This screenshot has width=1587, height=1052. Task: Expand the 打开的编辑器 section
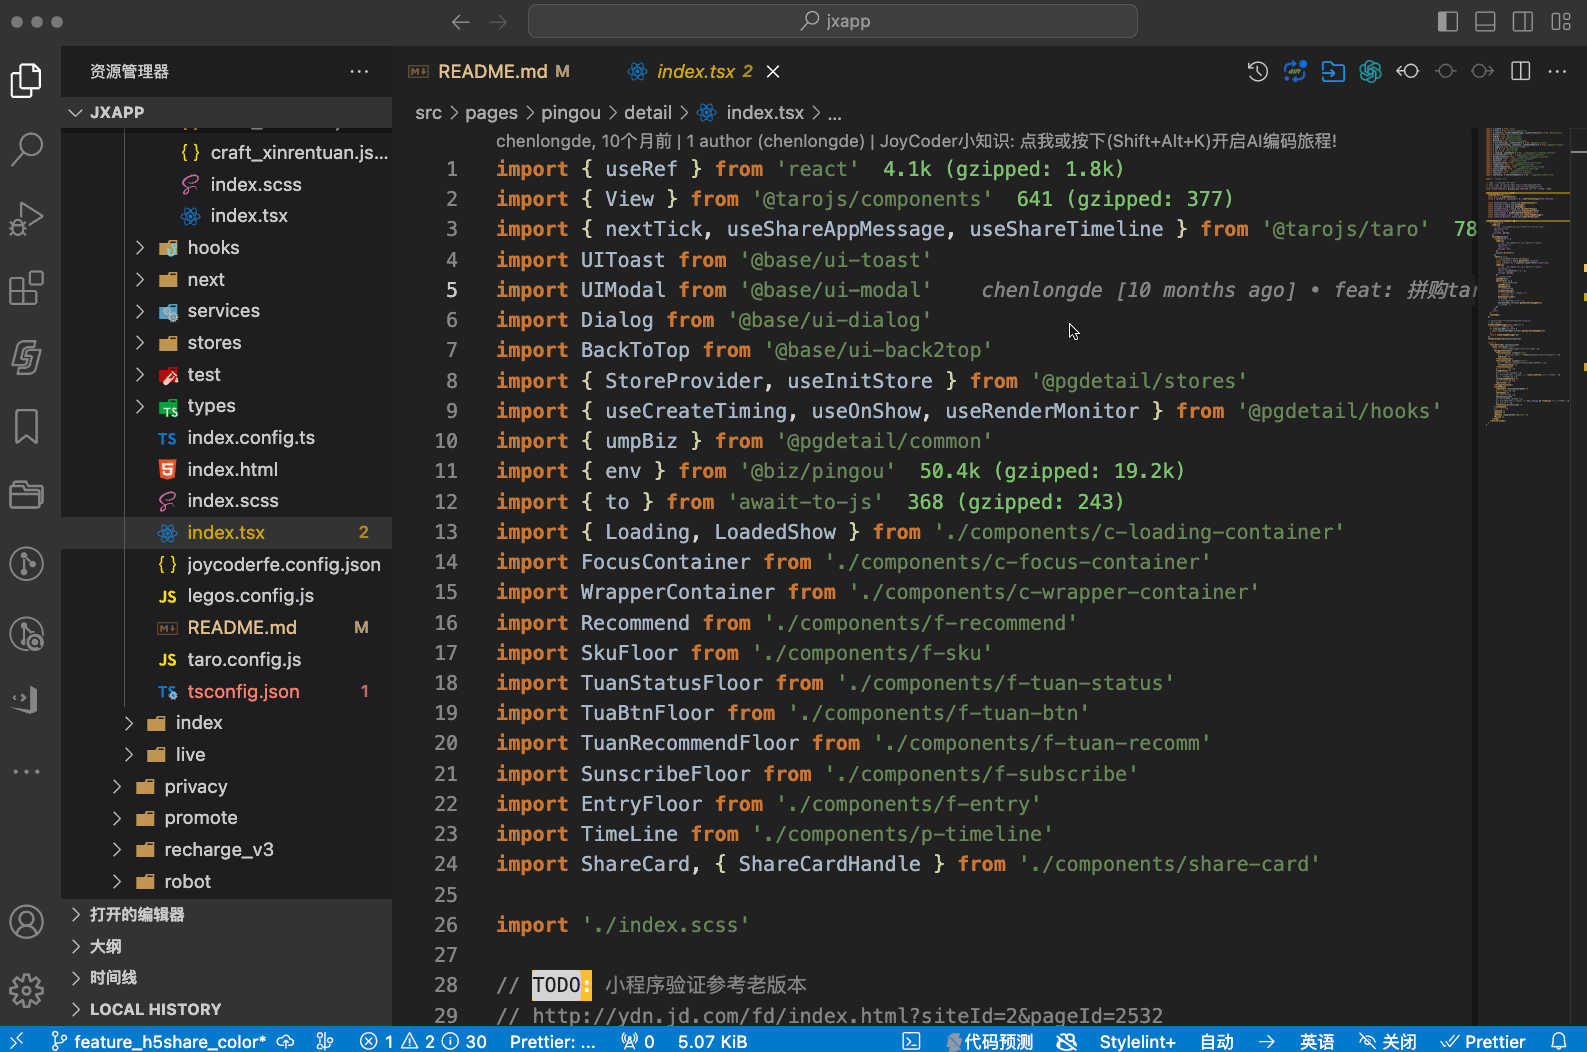click(227, 914)
